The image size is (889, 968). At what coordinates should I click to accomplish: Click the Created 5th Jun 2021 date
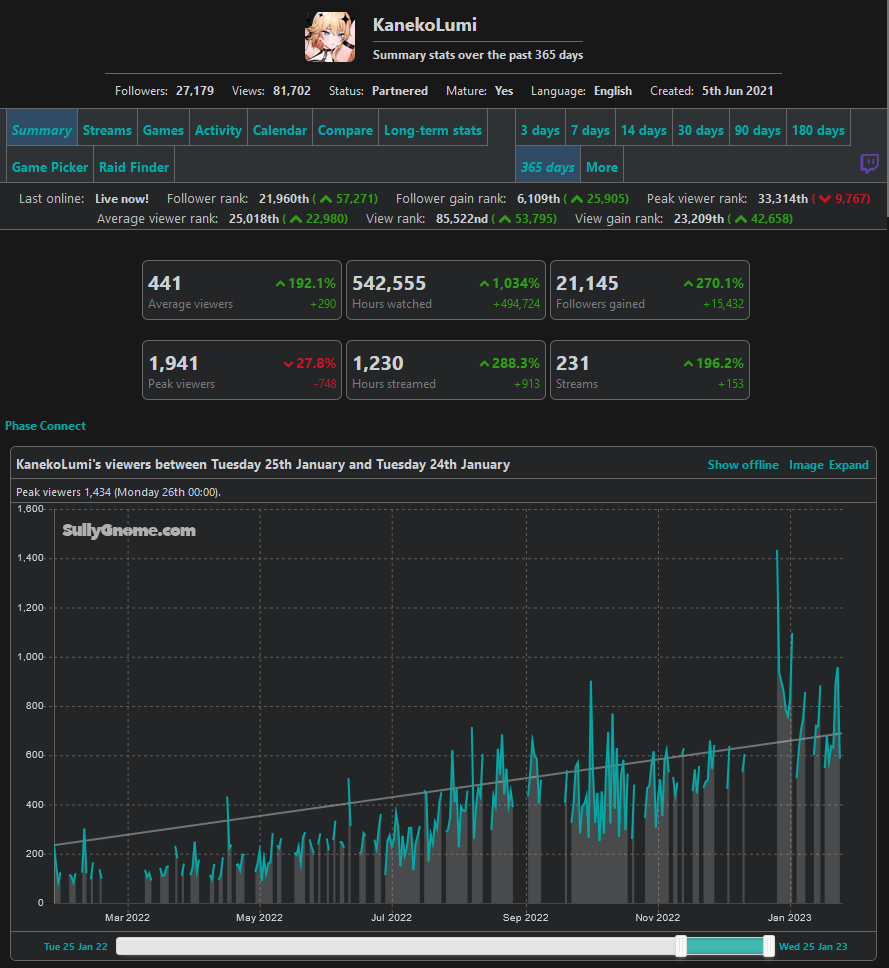click(x=737, y=91)
